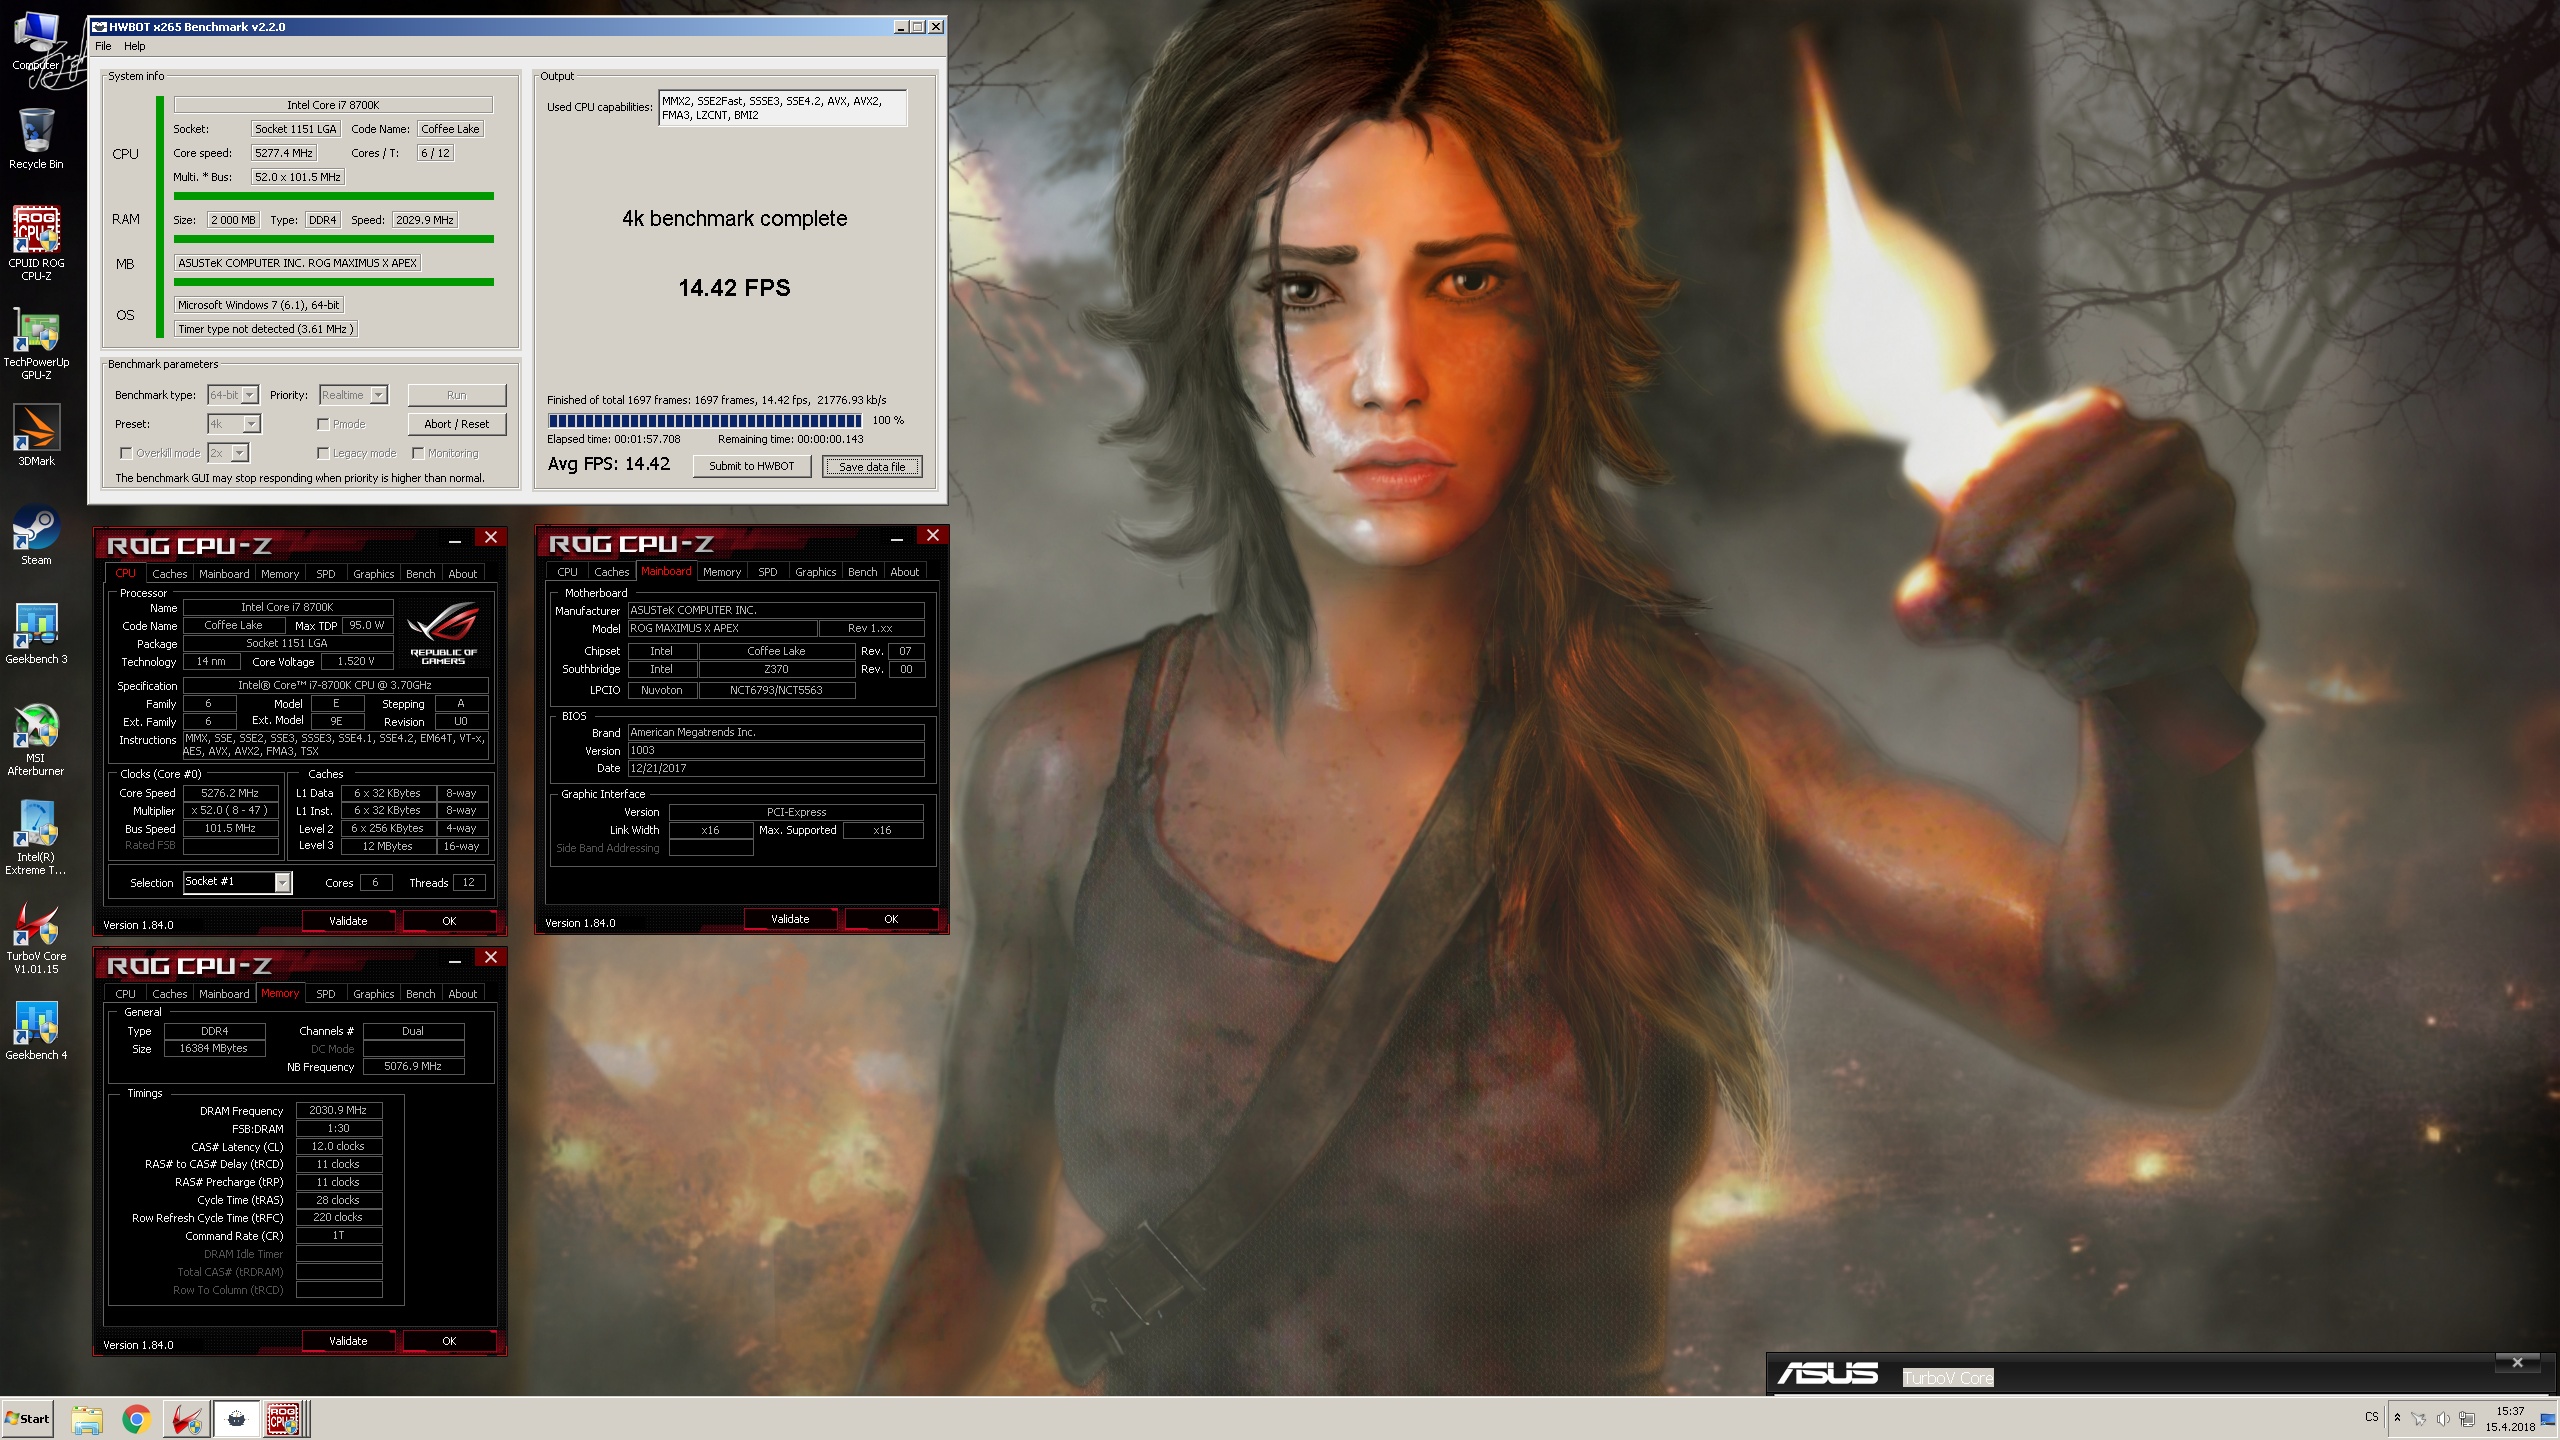This screenshot has width=2560, height=1440.
Task: Open the File menu in HWBOT x265
Action: (103, 46)
